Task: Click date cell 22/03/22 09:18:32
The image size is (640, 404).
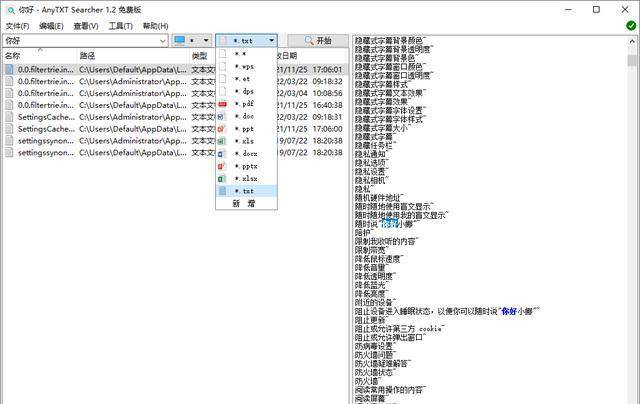Action: coord(310,81)
